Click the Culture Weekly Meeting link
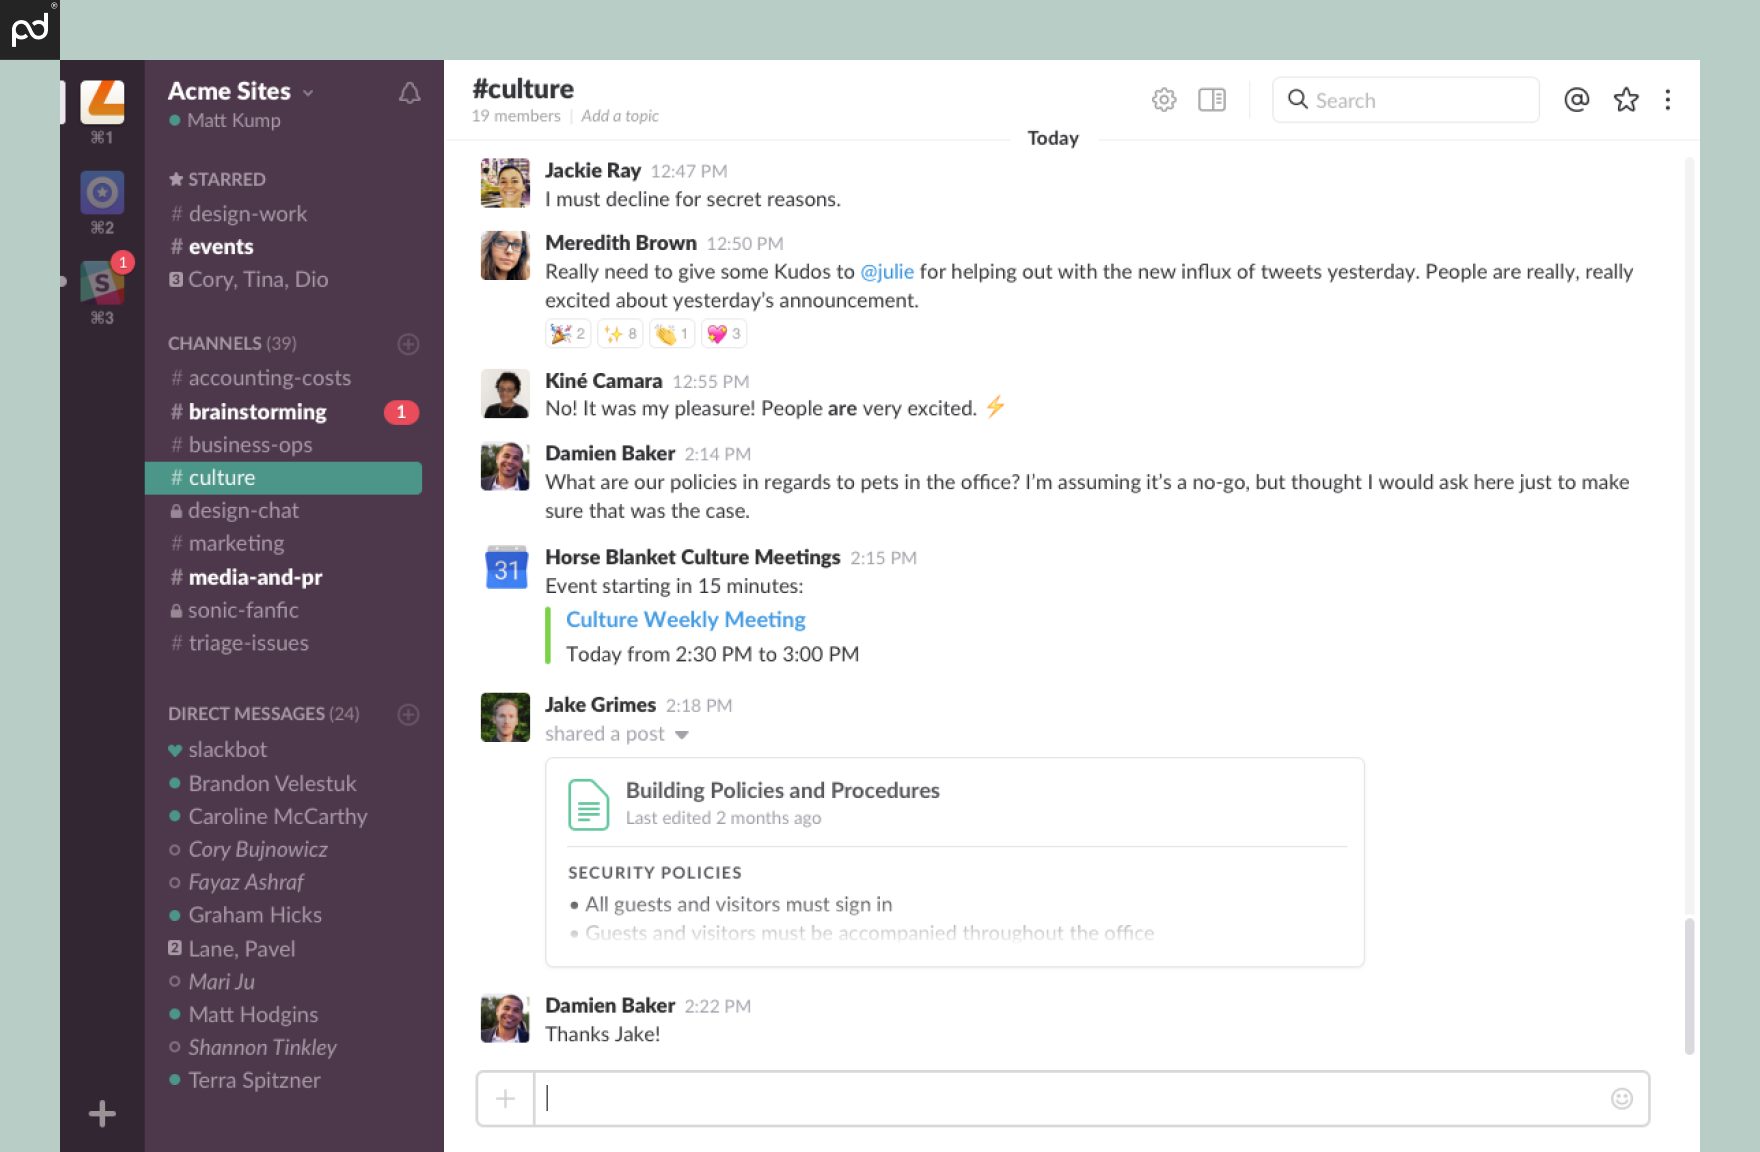Screen dimensions: 1760x1152 pos(686,620)
